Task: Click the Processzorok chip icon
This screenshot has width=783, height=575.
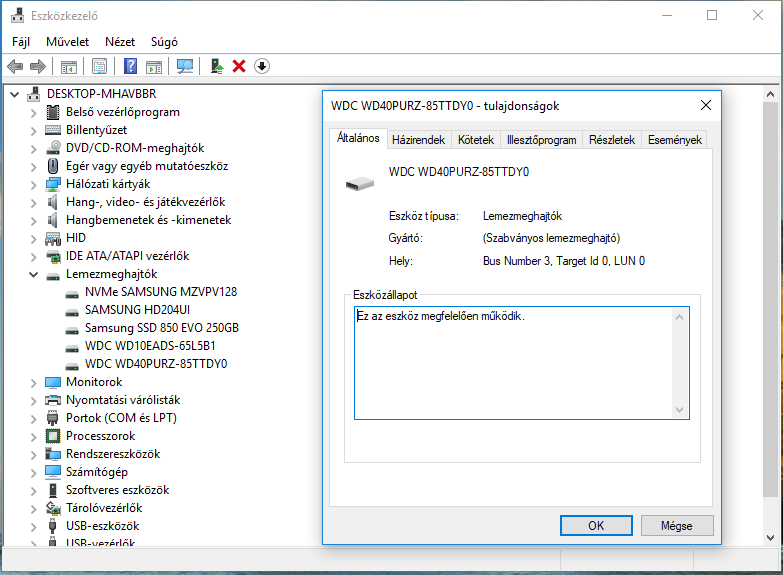Action: pos(53,436)
